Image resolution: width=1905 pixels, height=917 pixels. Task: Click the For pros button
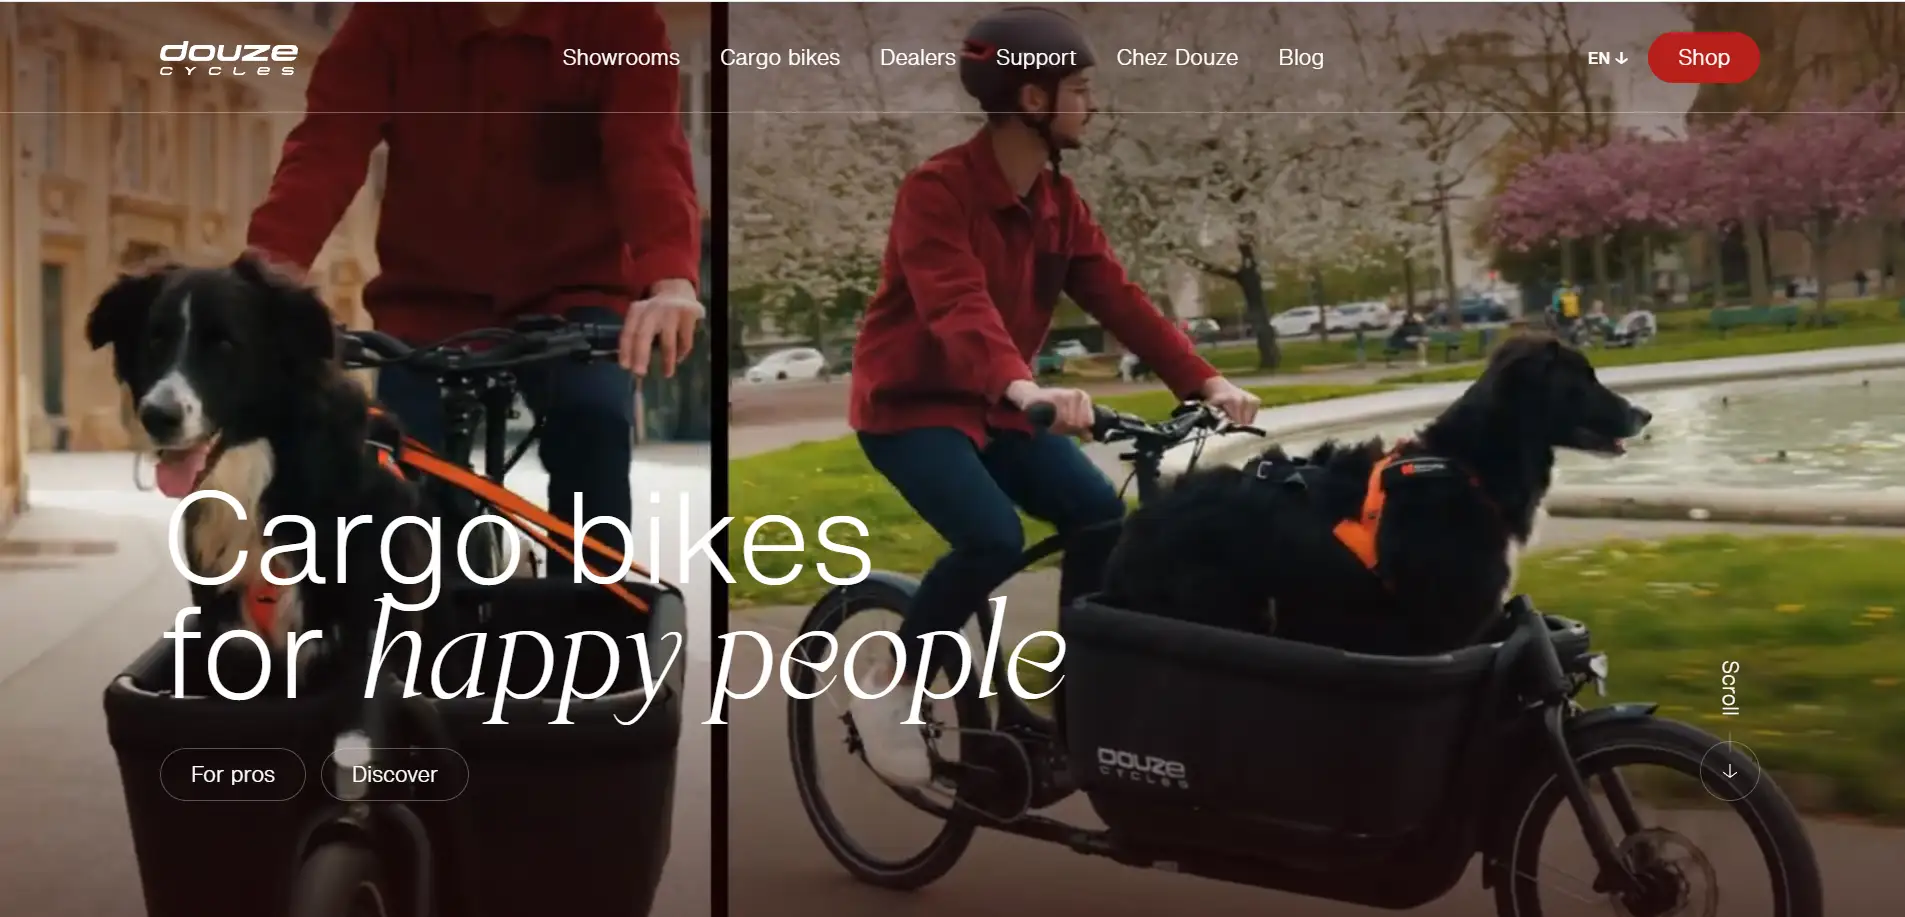click(233, 774)
